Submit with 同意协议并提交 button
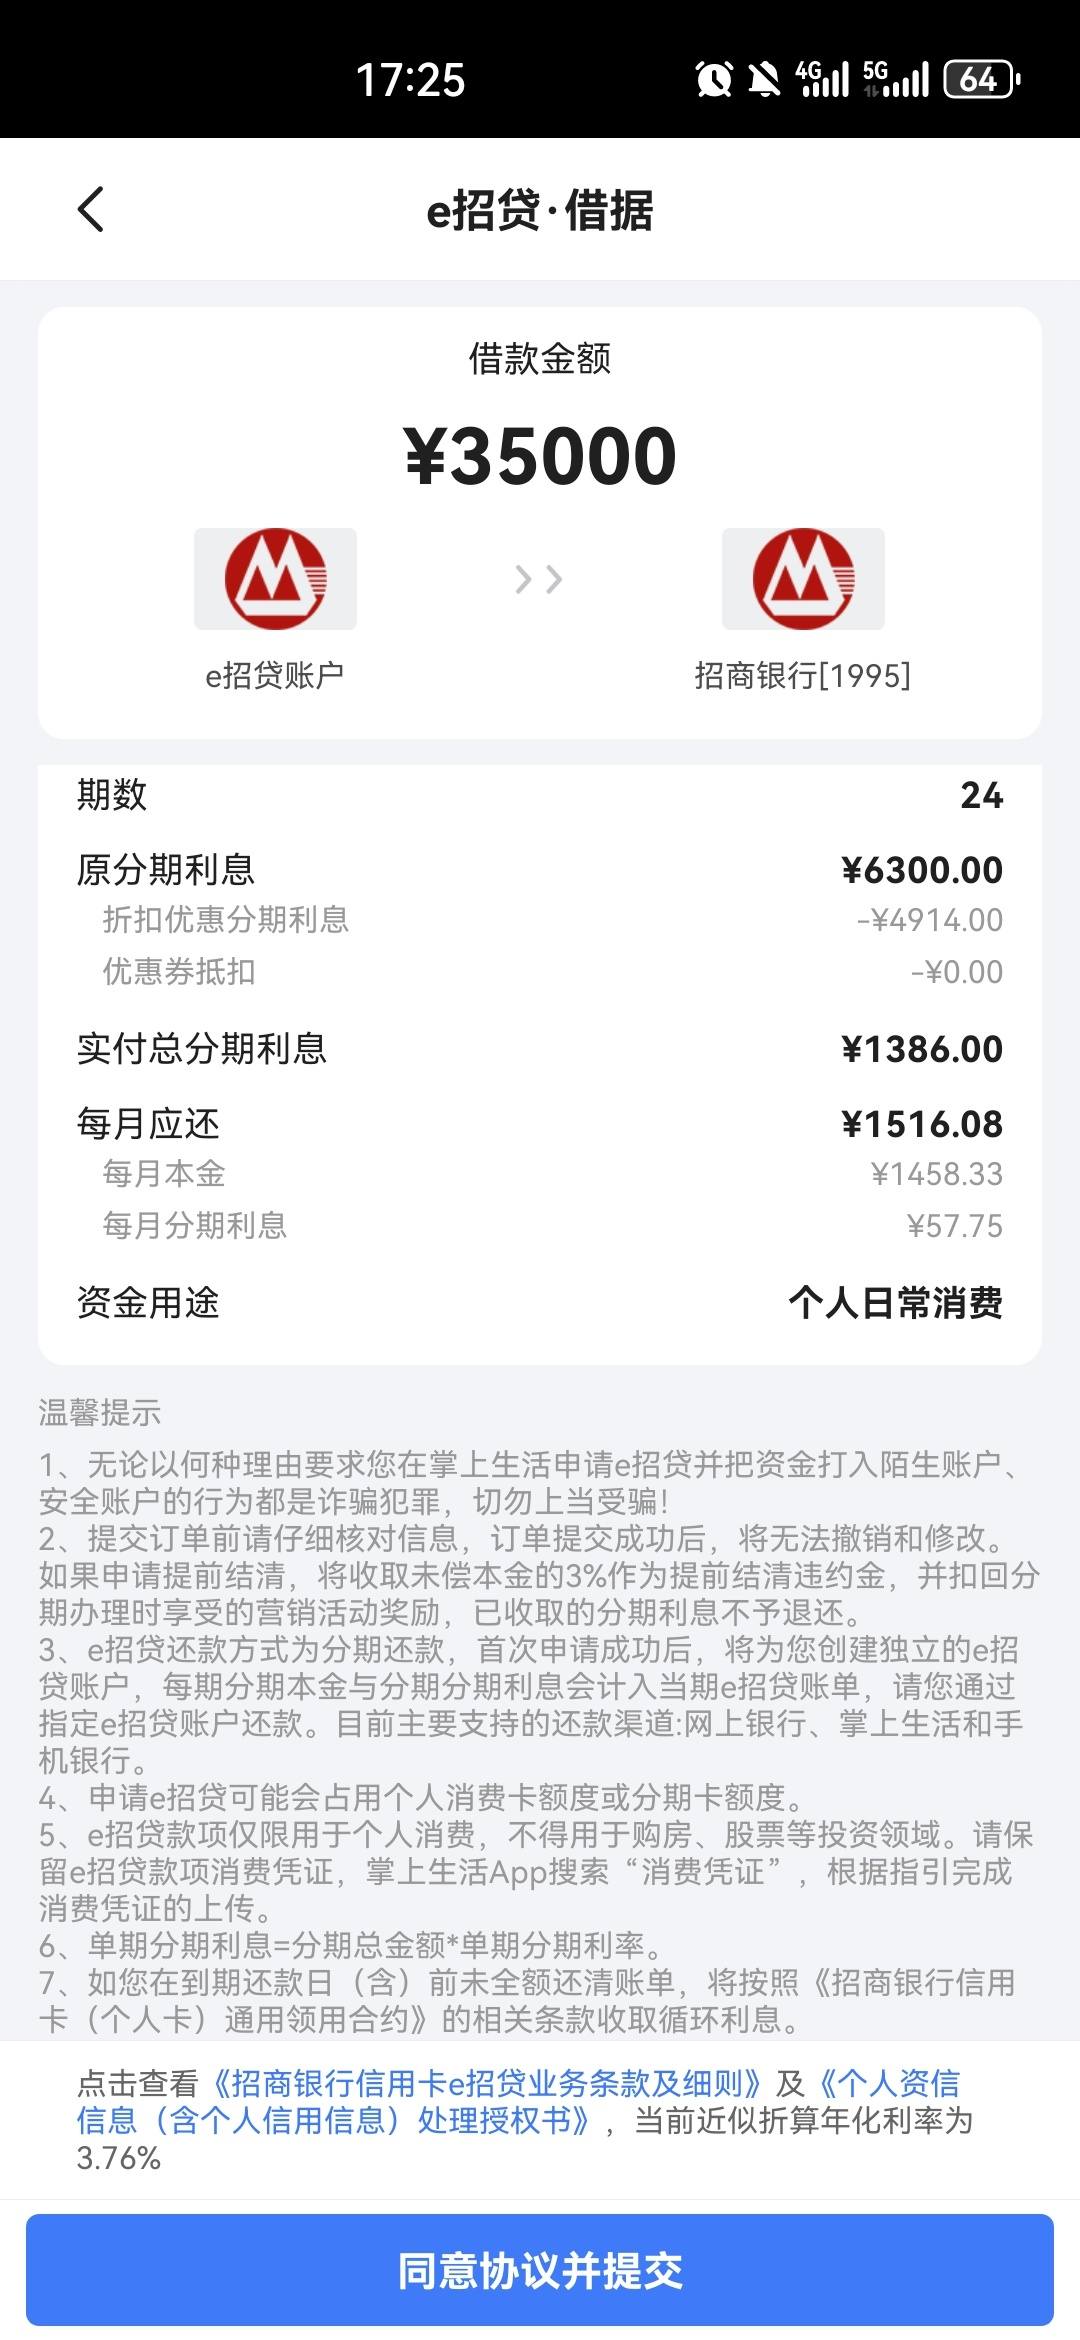Image resolution: width=1080 pixels, height=2340 pixels. 540,2271
